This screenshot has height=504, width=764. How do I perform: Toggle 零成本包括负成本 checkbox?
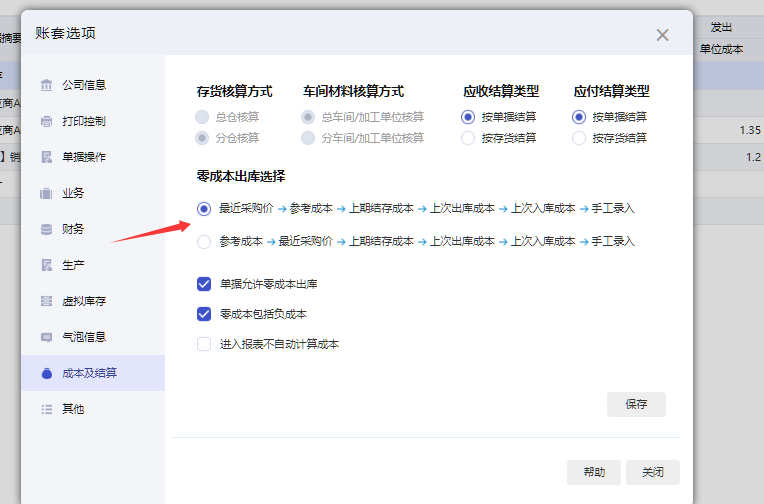coord(204,314)
